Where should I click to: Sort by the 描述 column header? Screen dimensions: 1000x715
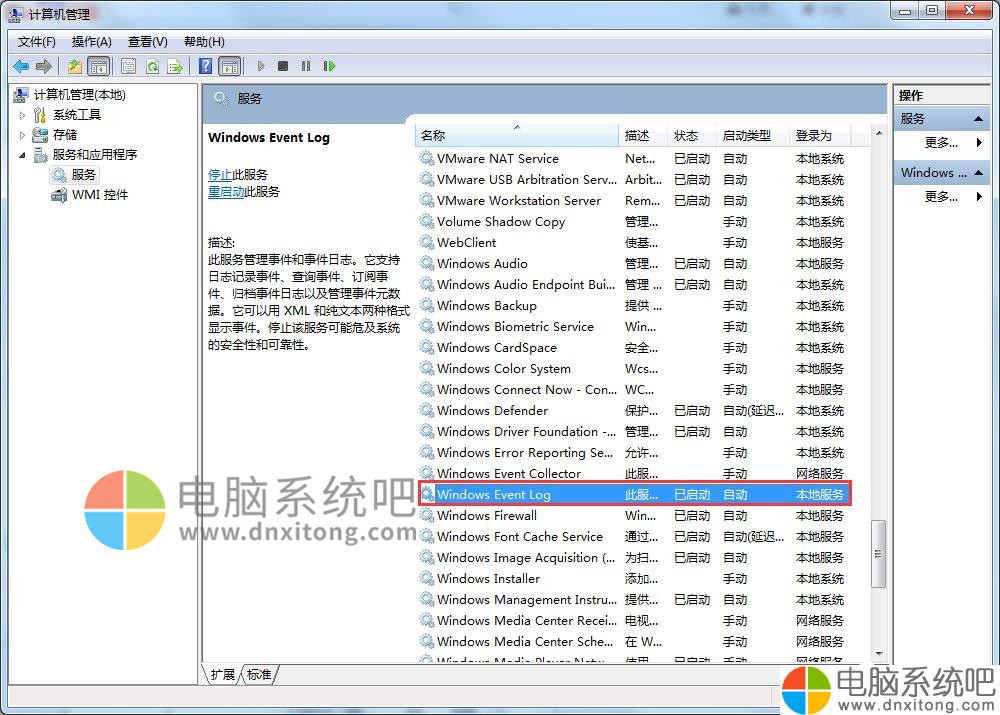tap(643, 136)
